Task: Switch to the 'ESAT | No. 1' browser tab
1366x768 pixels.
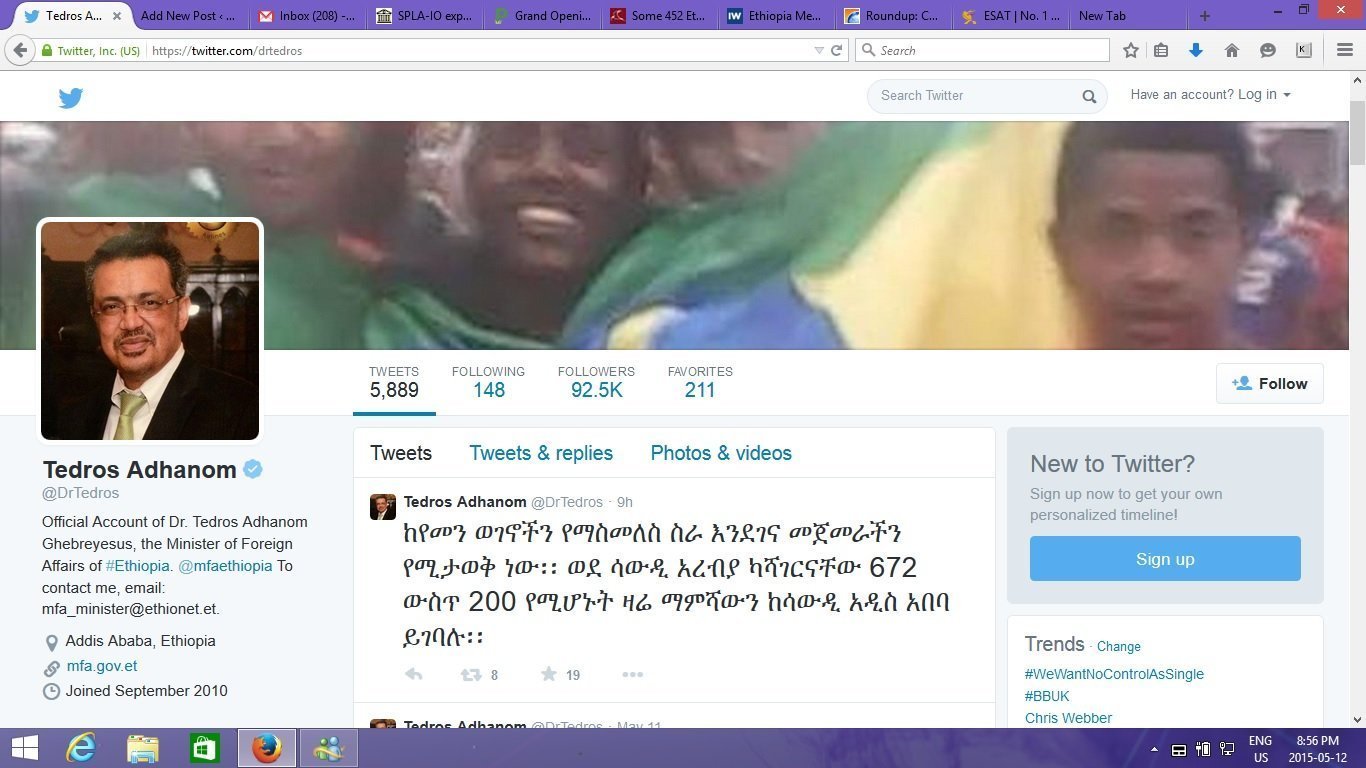Action: [x=1011, y=16]
